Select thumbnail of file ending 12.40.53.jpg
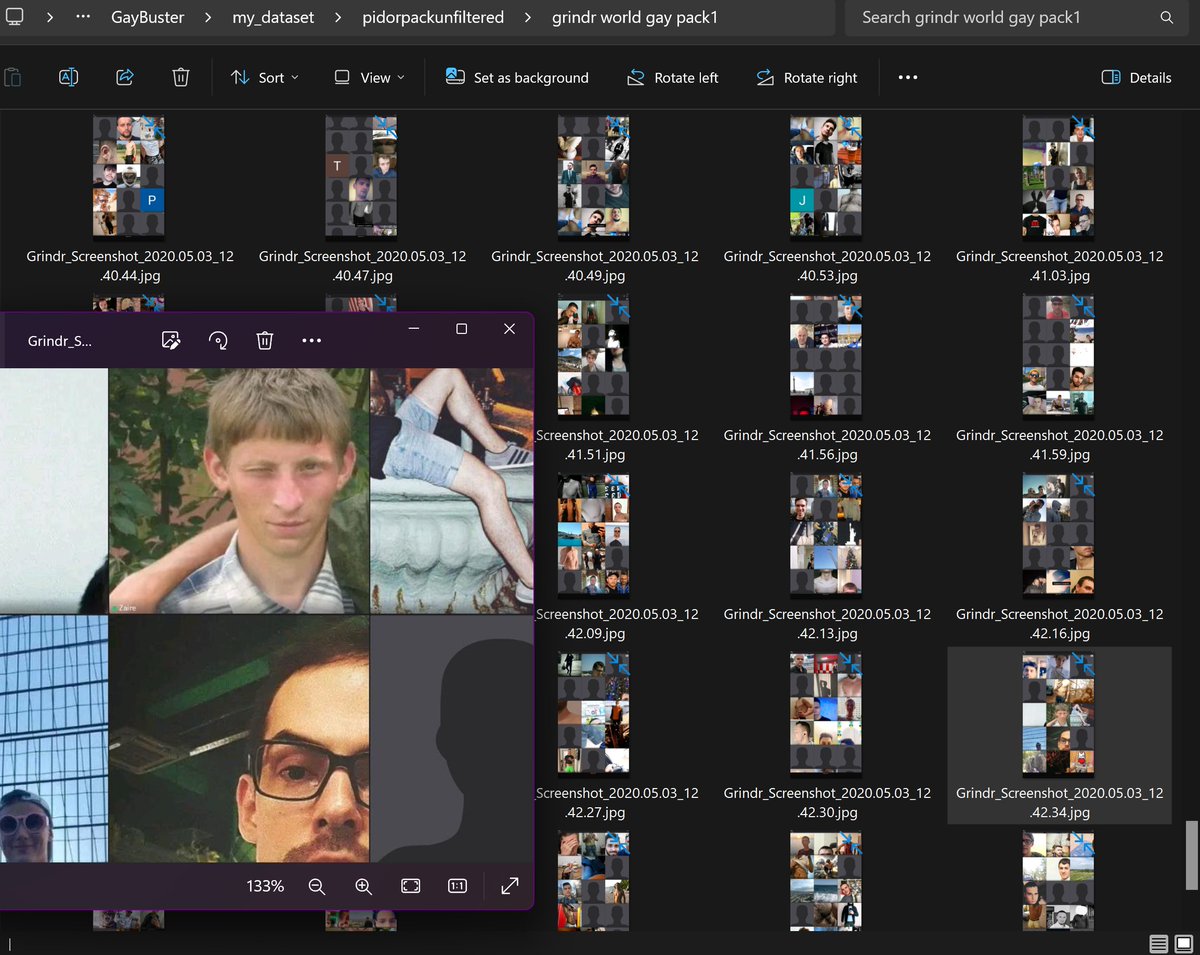 point(826,179)
